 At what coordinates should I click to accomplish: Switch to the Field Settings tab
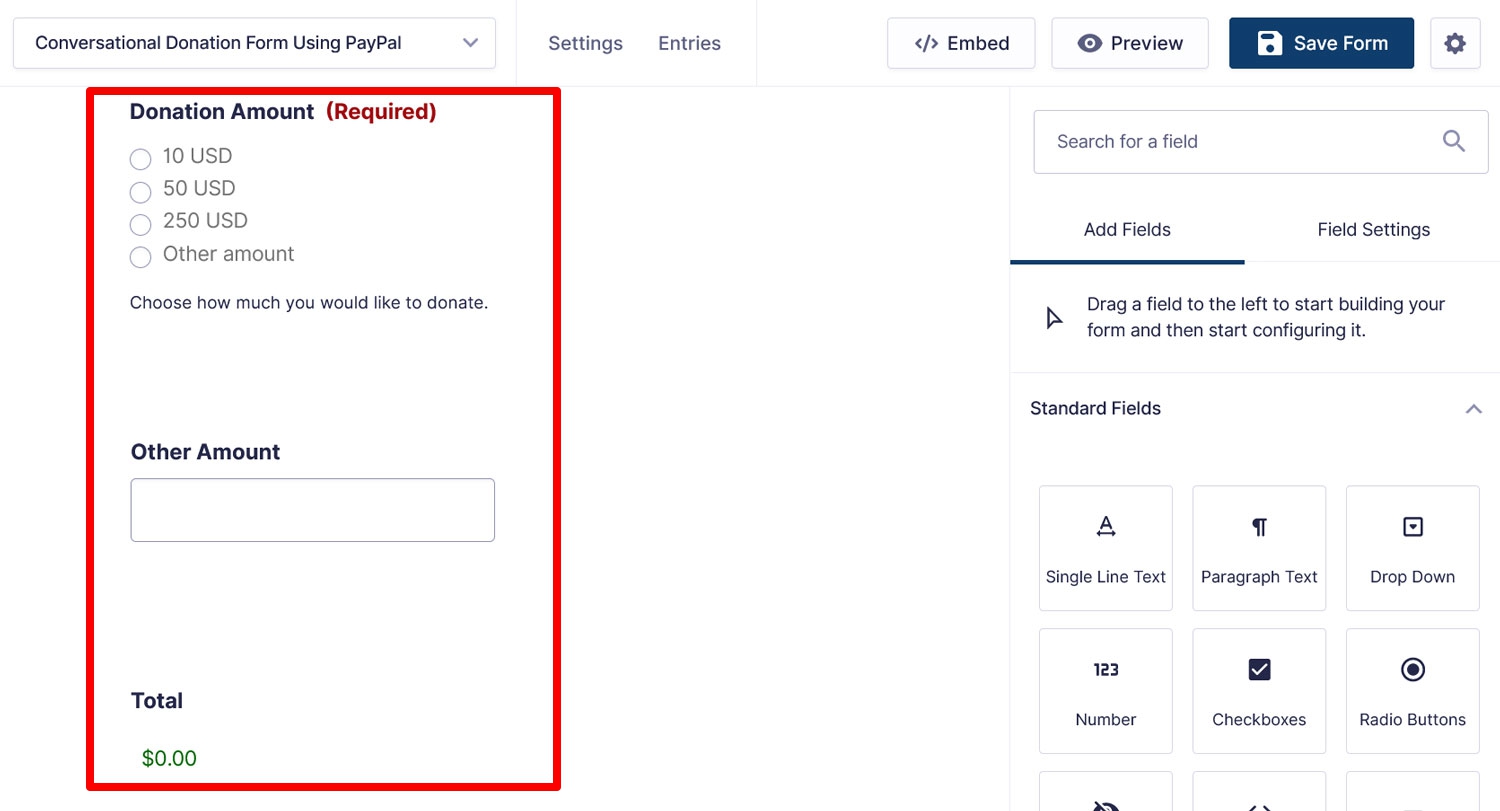coord(1373,229)
